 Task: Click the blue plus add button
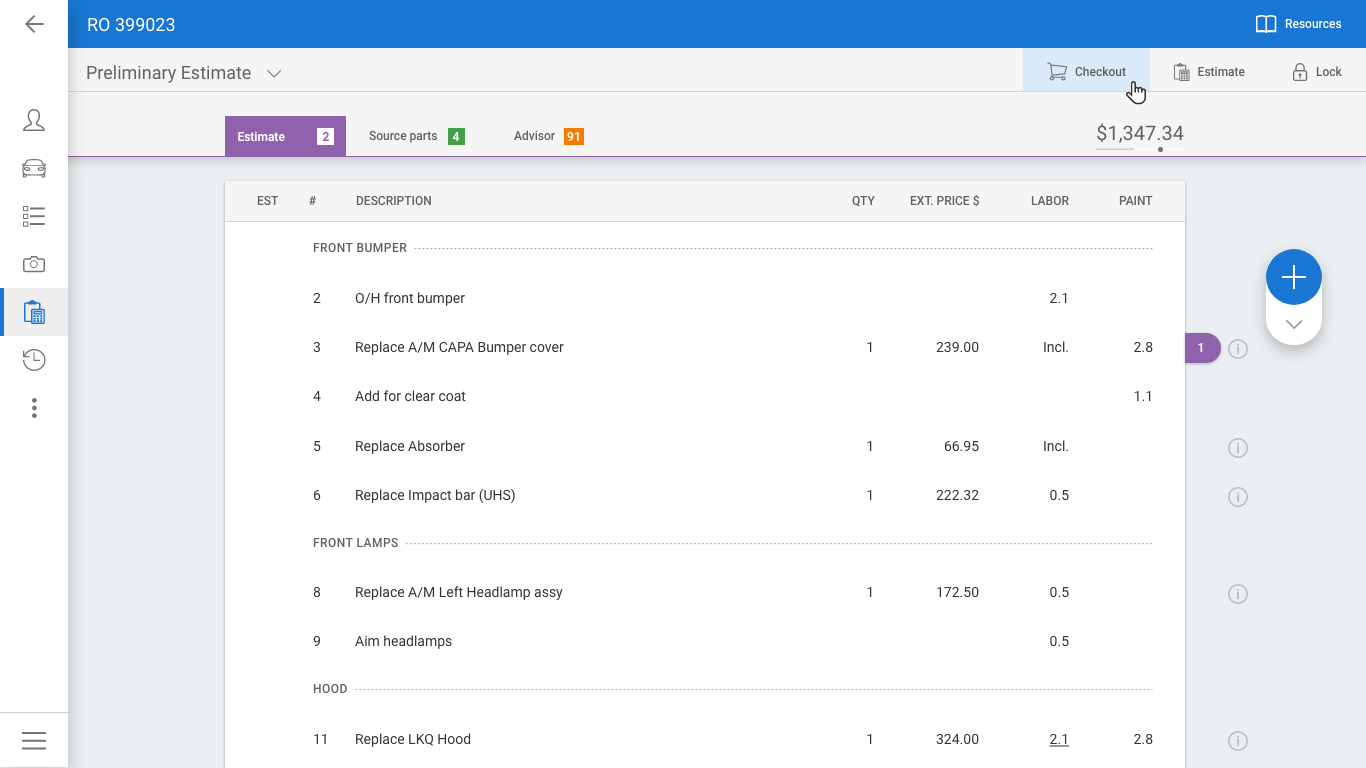click(x=1294, y=277)
